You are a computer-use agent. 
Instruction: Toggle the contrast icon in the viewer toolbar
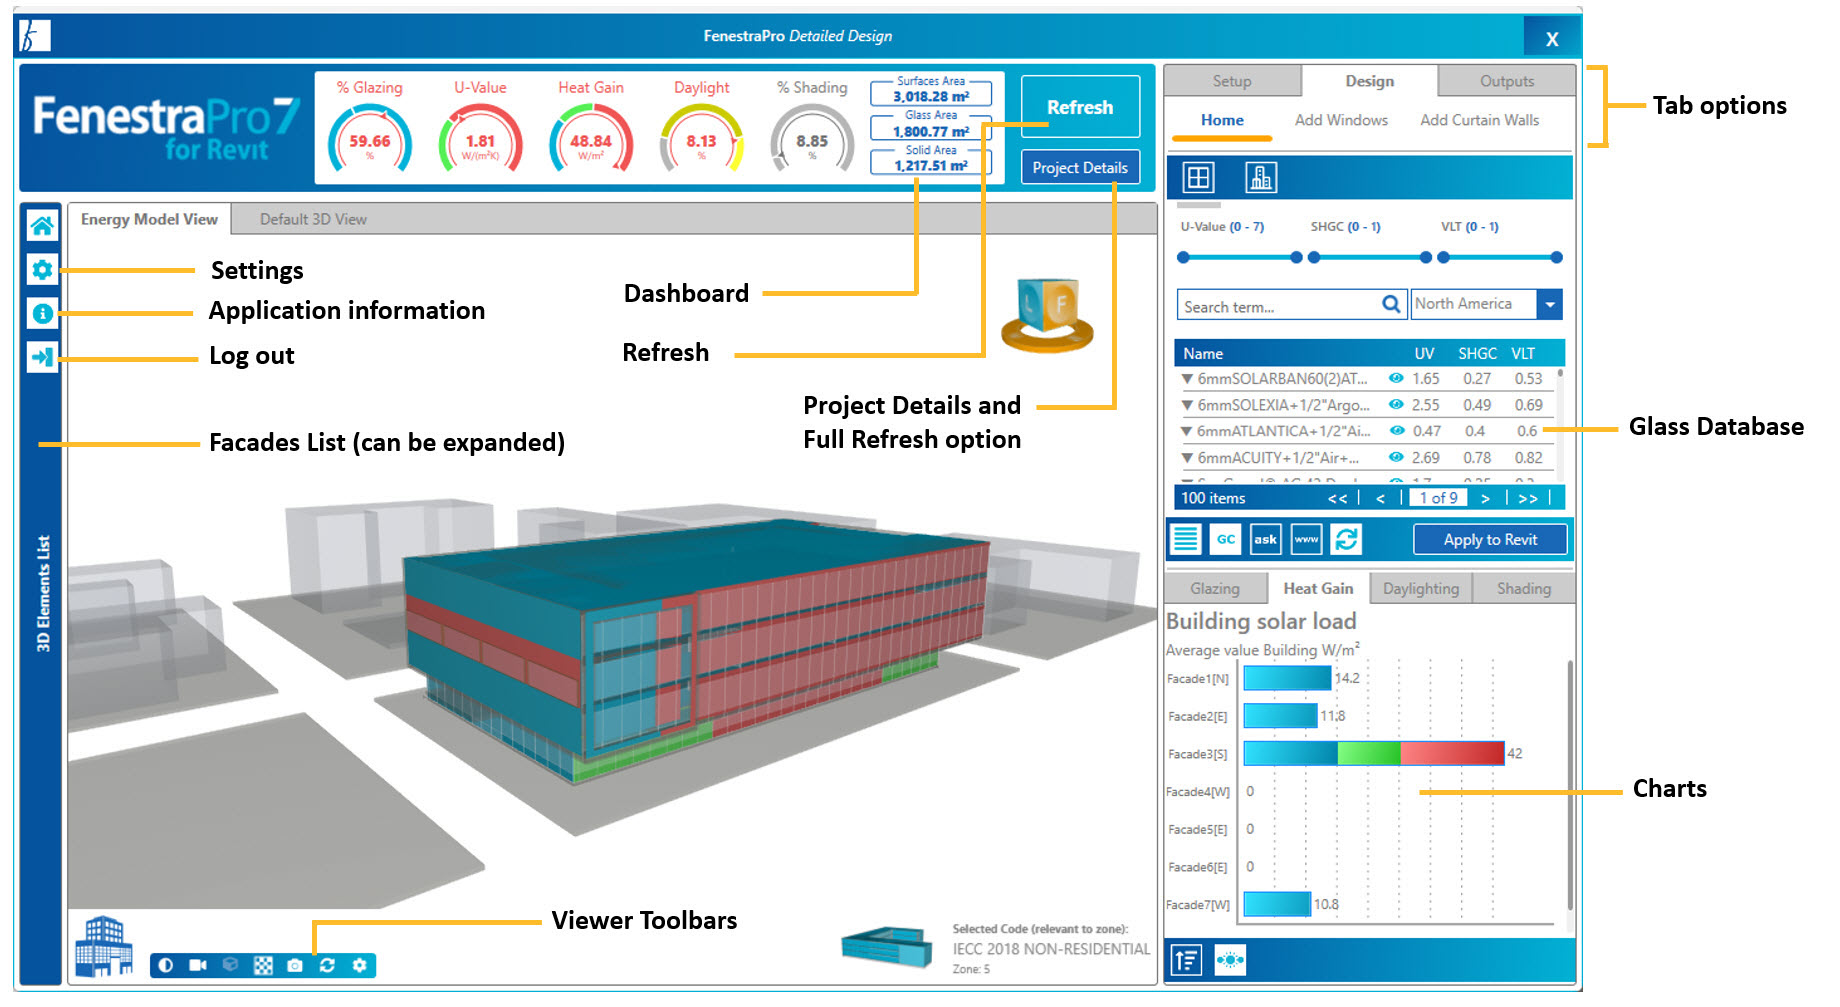click(166, 965)
